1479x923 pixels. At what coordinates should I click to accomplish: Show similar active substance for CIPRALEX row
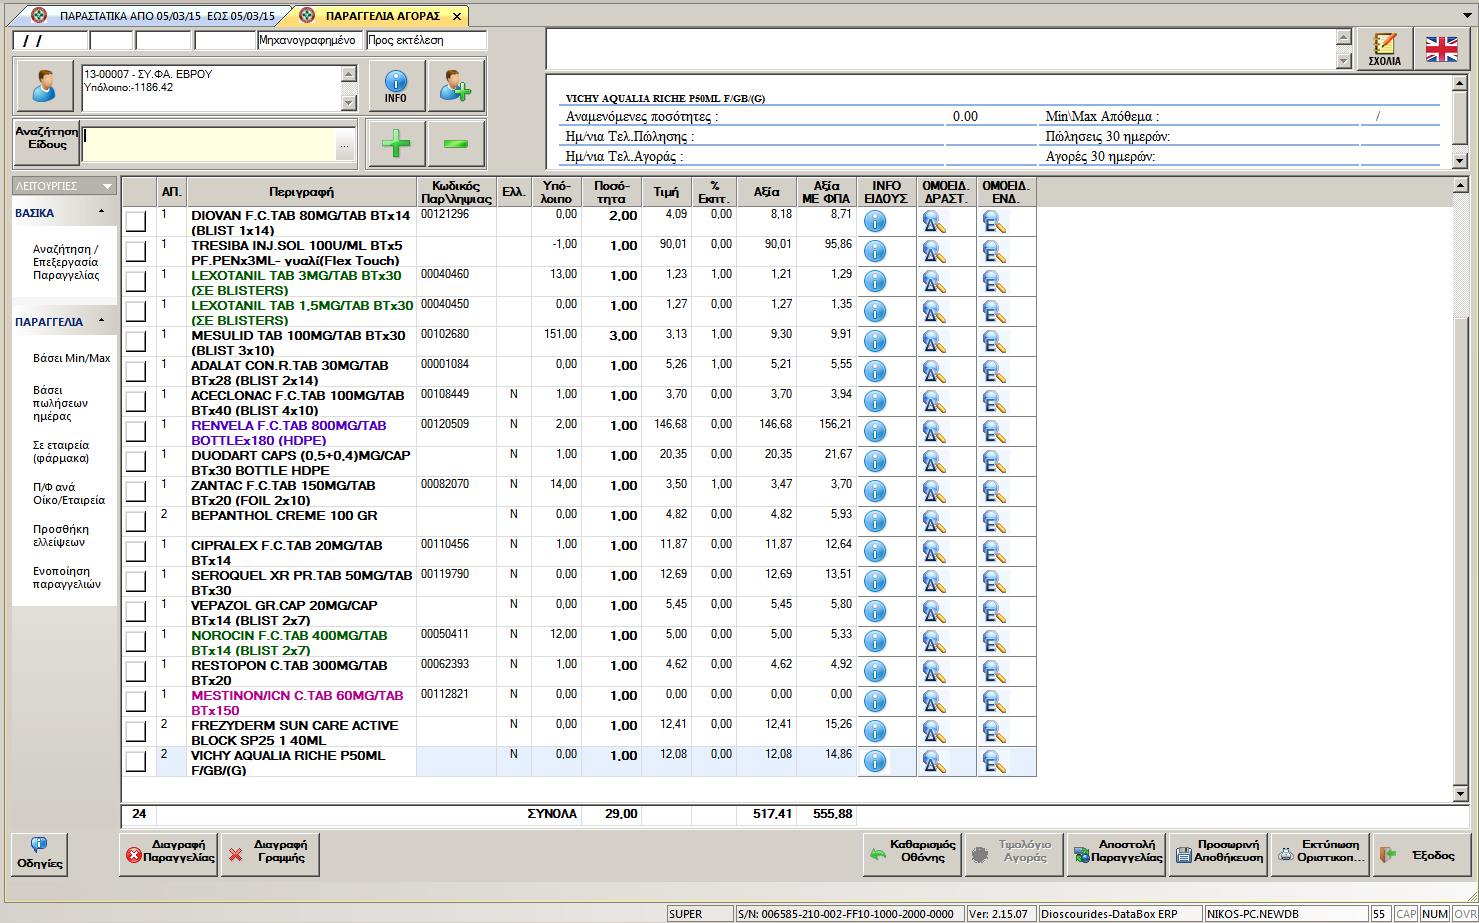(934, 552)
